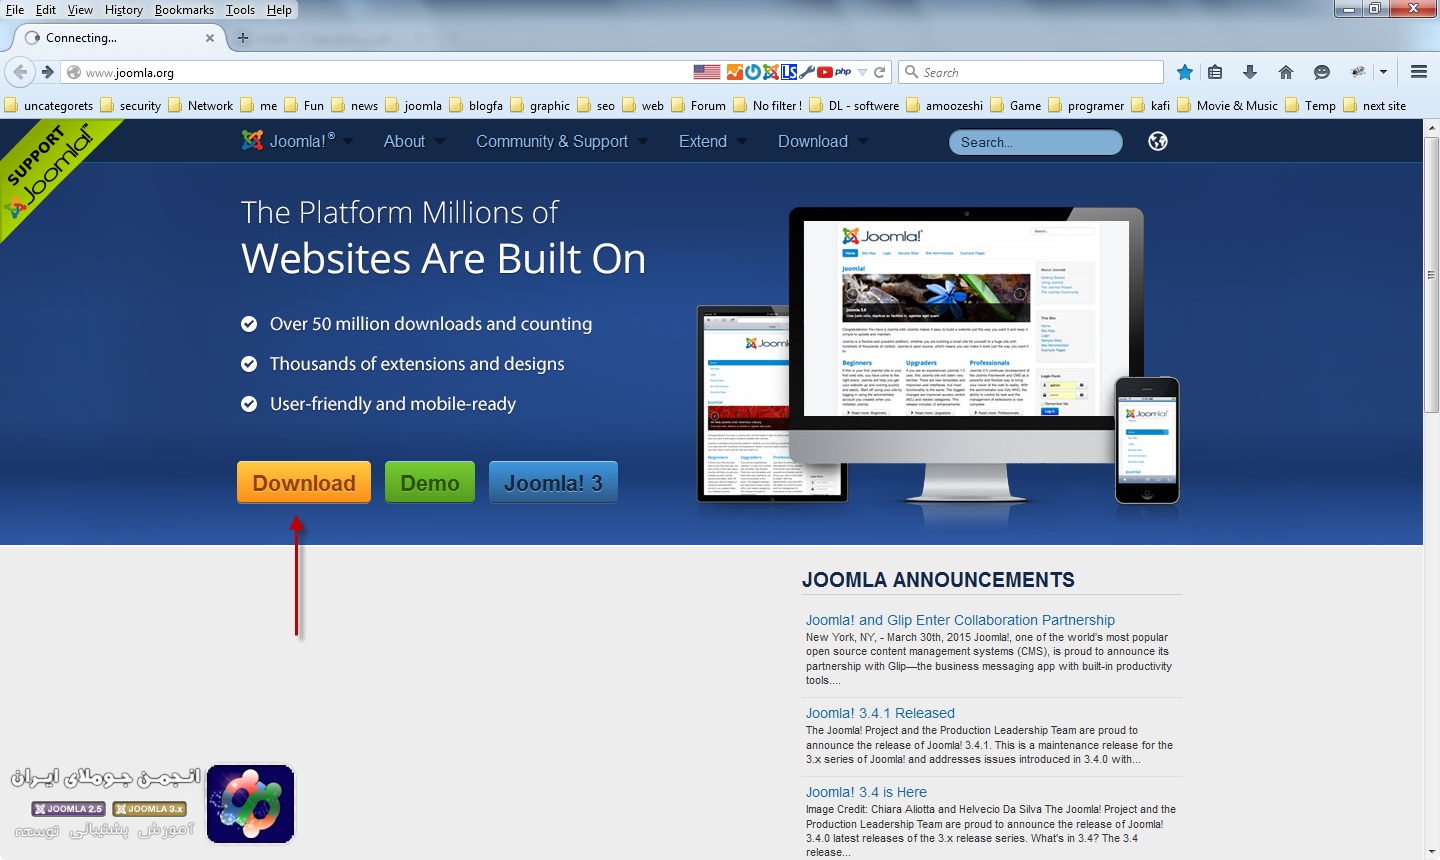Screen dimensions: 1440x860
Task: Open the Bookmarks menu in menu bar
Action: (184, 10)
